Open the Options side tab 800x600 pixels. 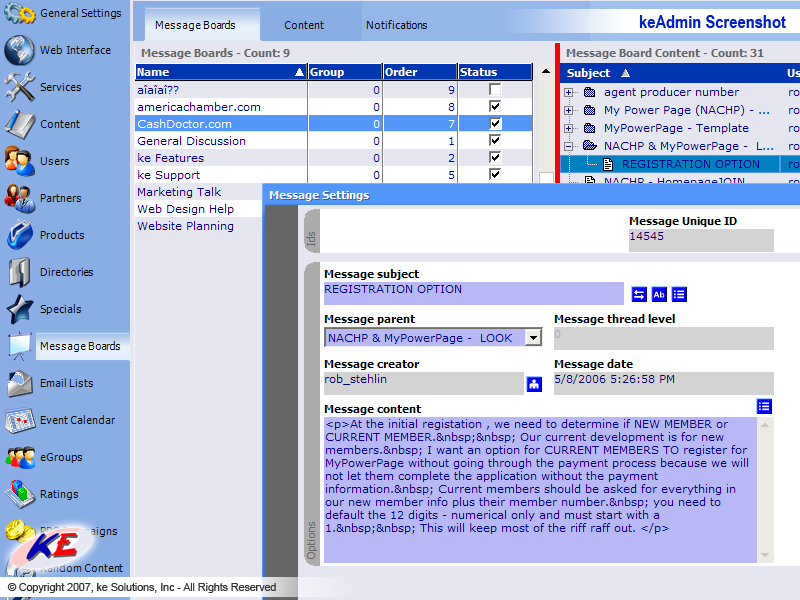click(311, 415)
